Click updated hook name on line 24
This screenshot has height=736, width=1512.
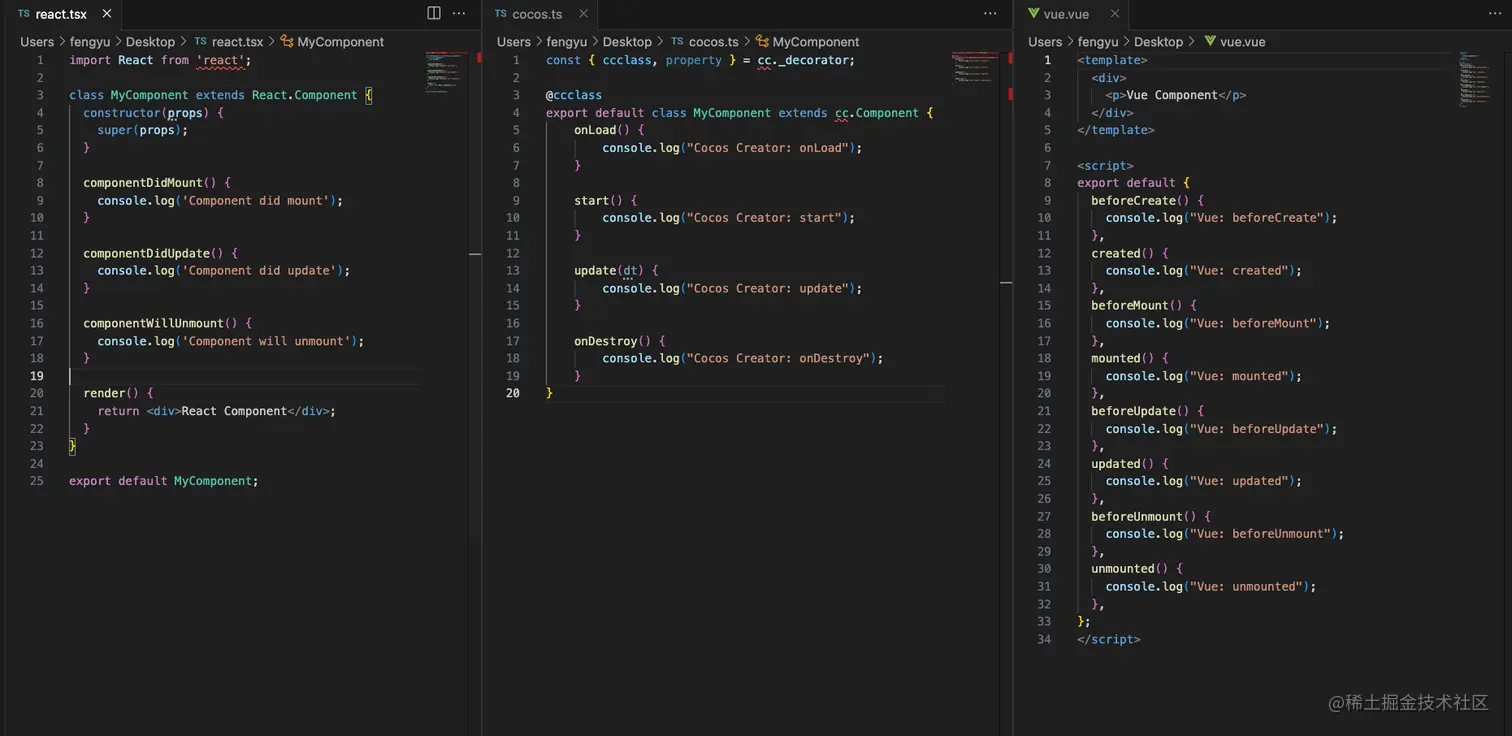pyautogui.click(x=1116, y=464)
